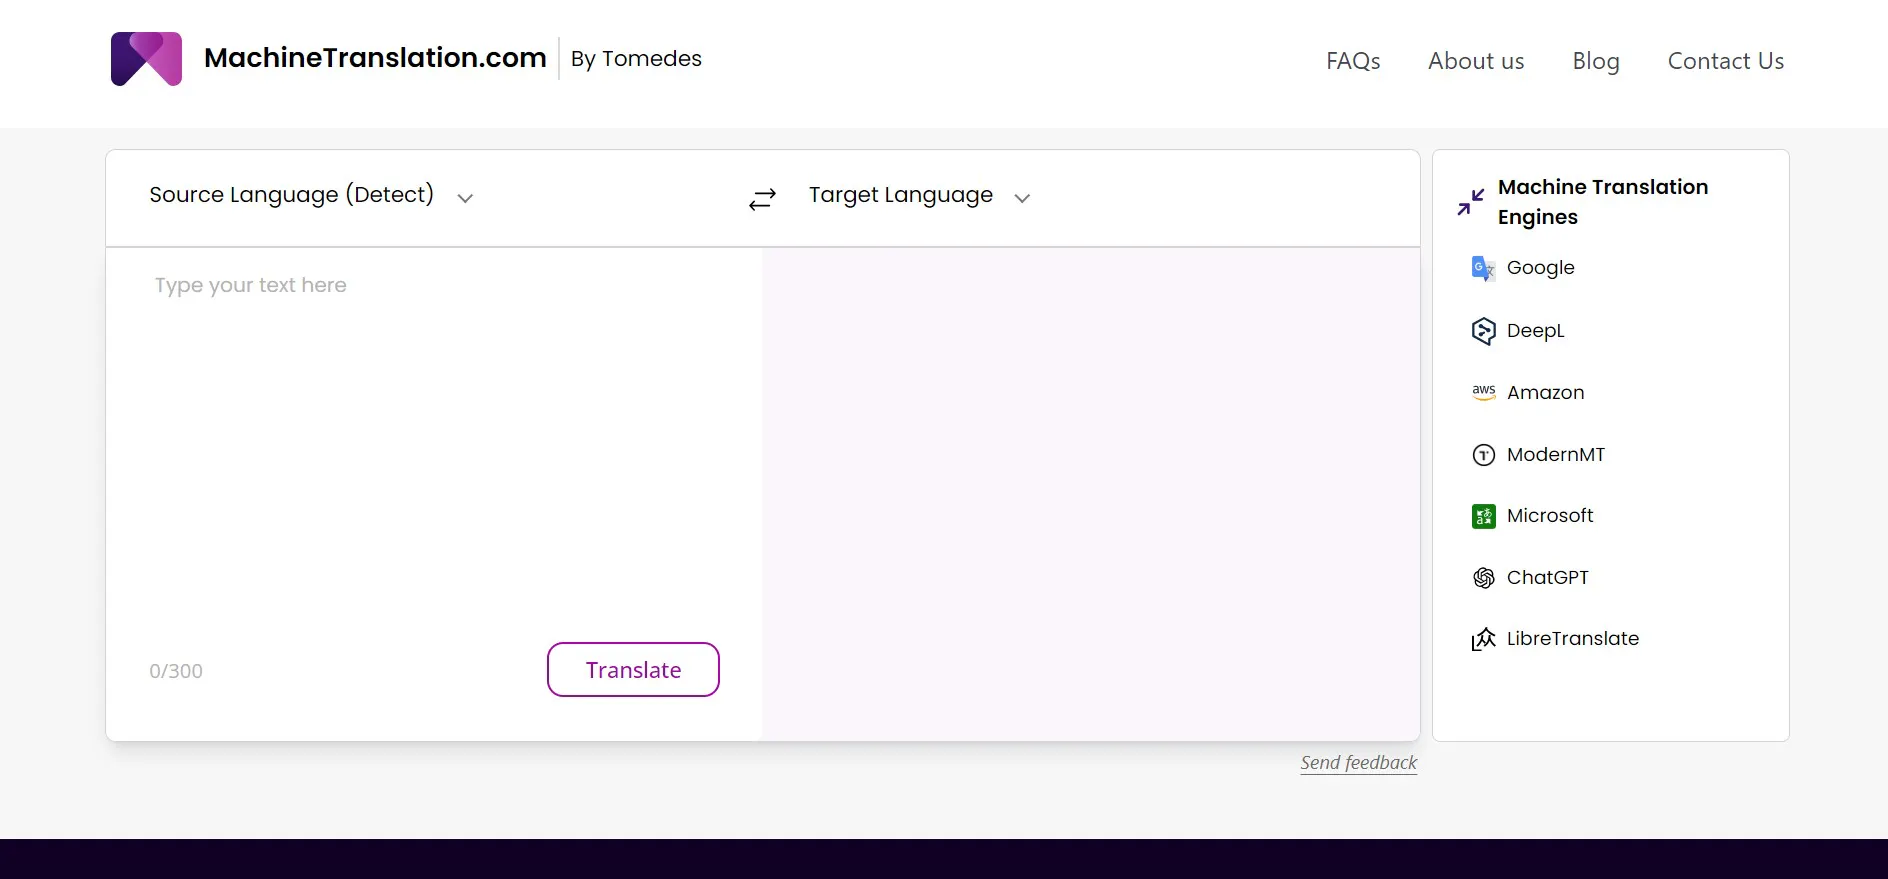Expand the target language chevron arrow
Viewport: 1888px width, 879px height.
tap(1022, 198)
